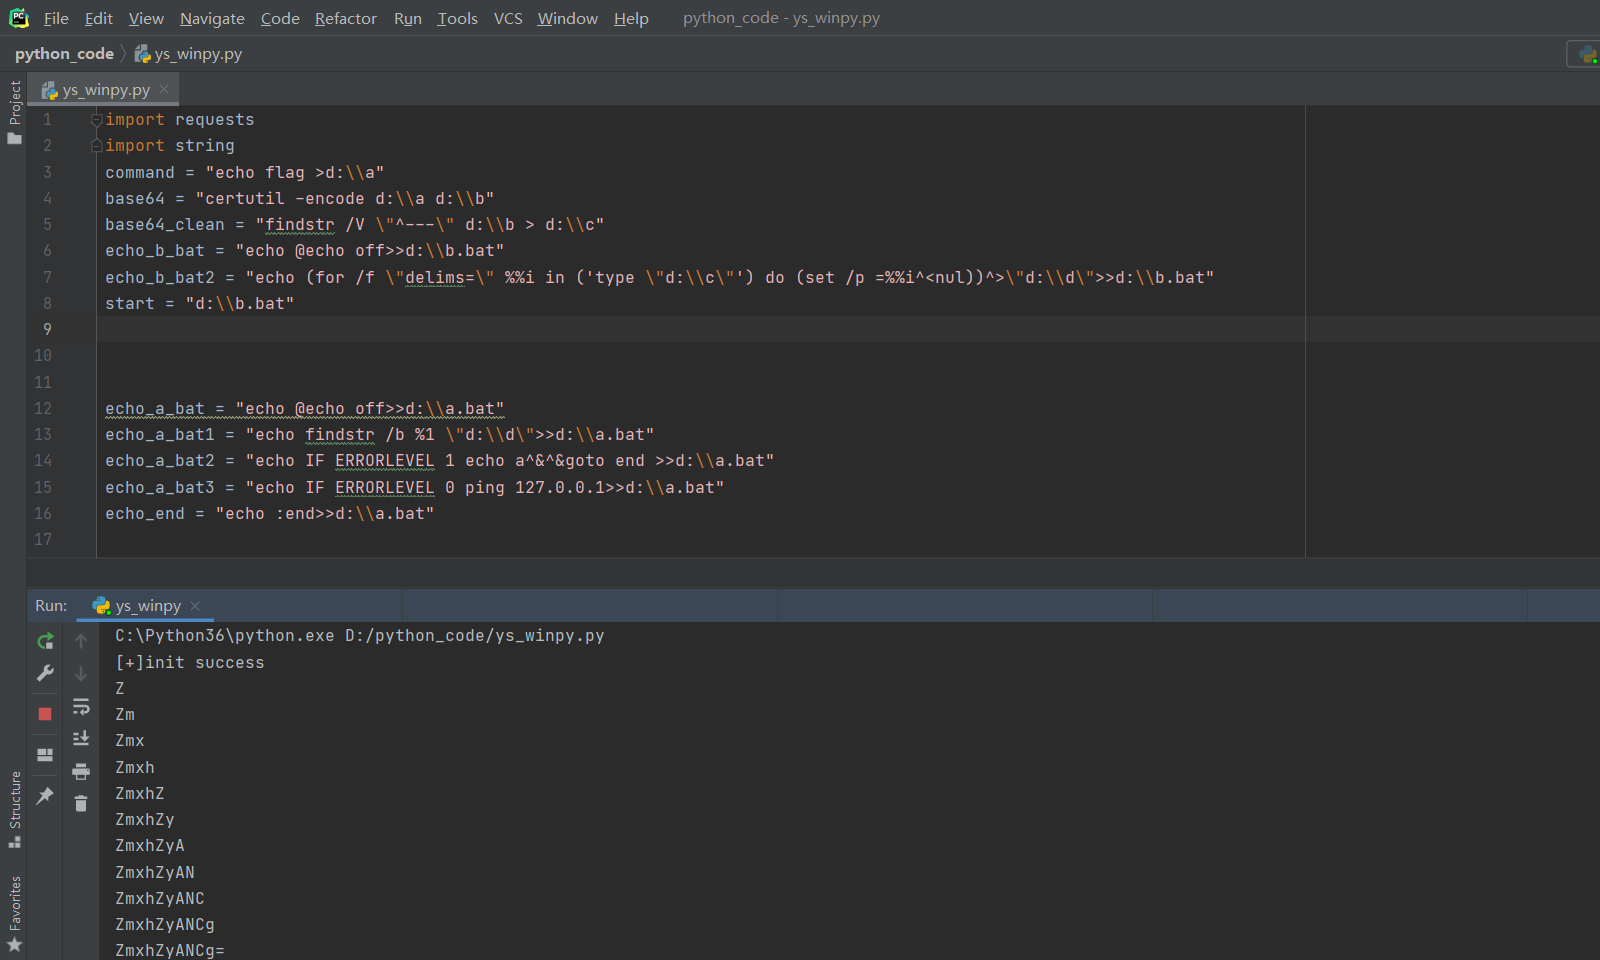Open the File menu
This screenshot has height=960, width=1600.
[x=56, y=18]
